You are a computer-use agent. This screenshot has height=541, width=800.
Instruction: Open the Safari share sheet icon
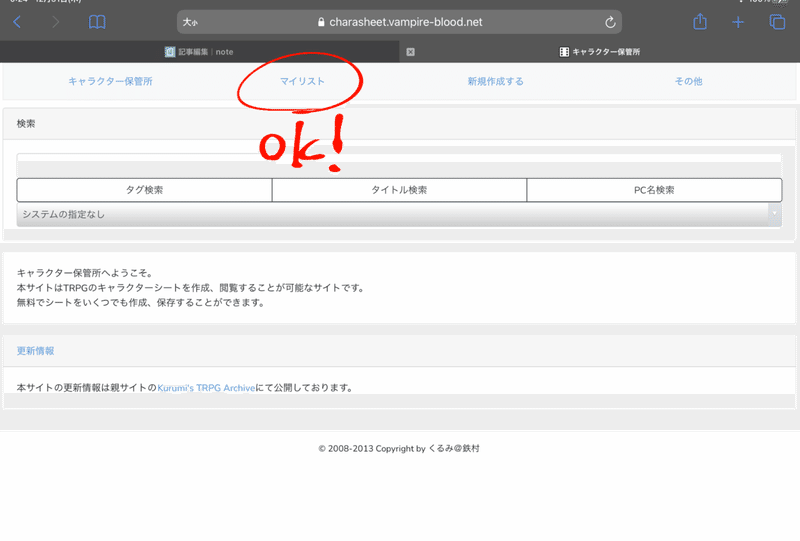coord(699,21)
